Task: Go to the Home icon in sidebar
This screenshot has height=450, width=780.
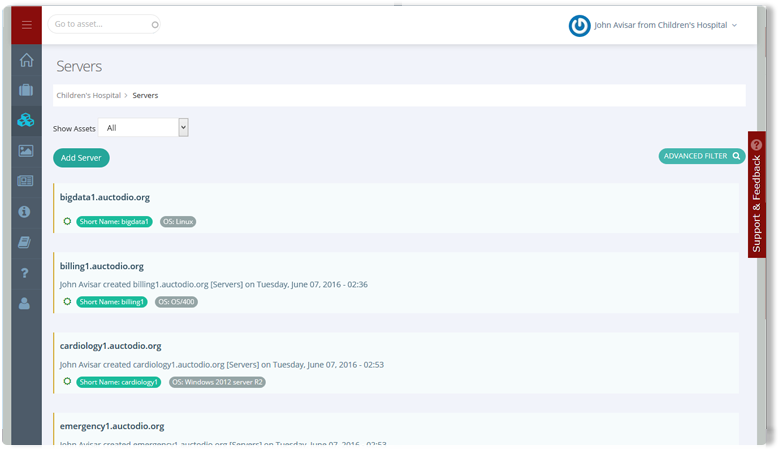Action: [26, 60]
